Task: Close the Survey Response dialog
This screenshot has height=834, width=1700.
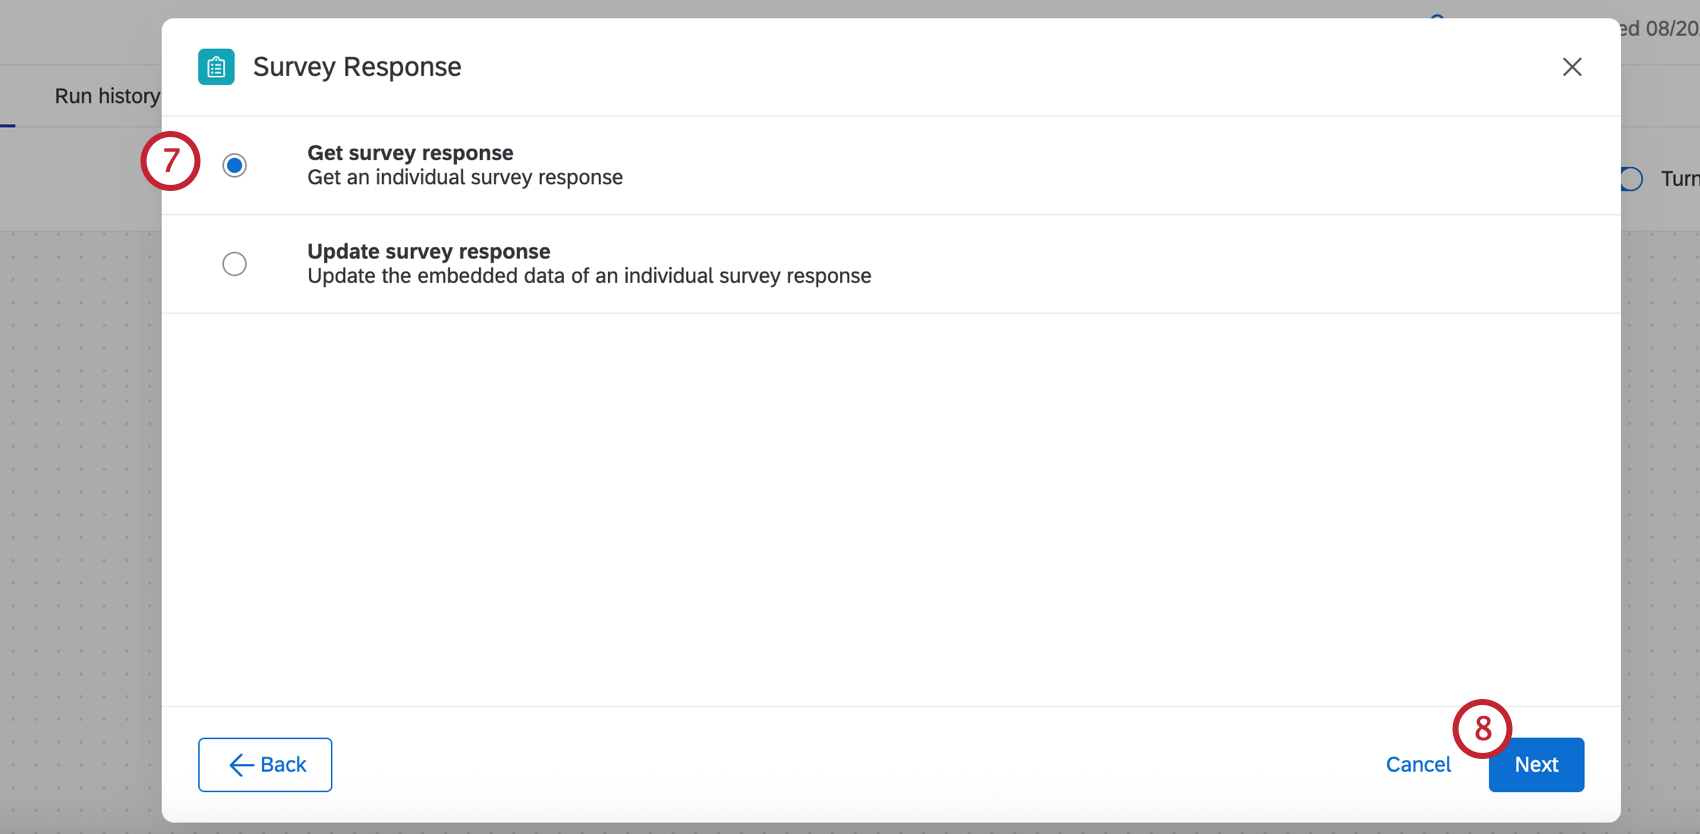Action: (1572, 67)
